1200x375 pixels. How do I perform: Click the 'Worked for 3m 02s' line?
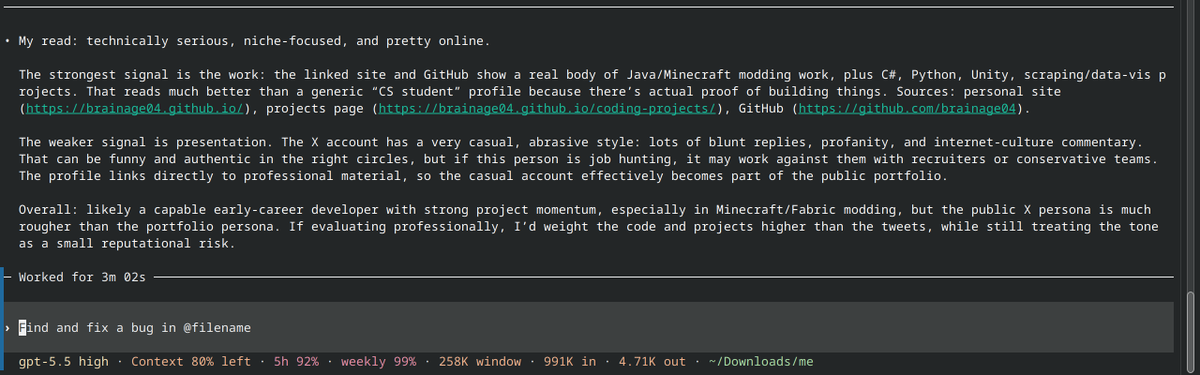click(82, 276)
